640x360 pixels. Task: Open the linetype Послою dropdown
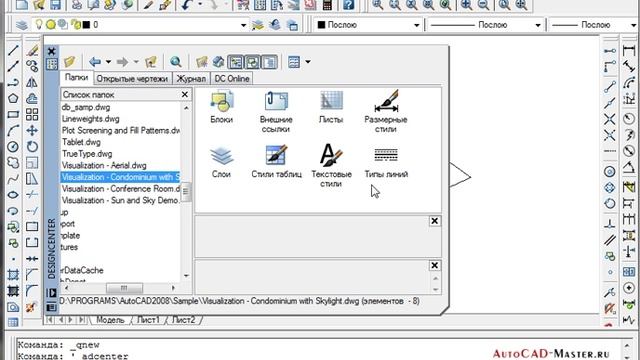click(x=538, y=25)
